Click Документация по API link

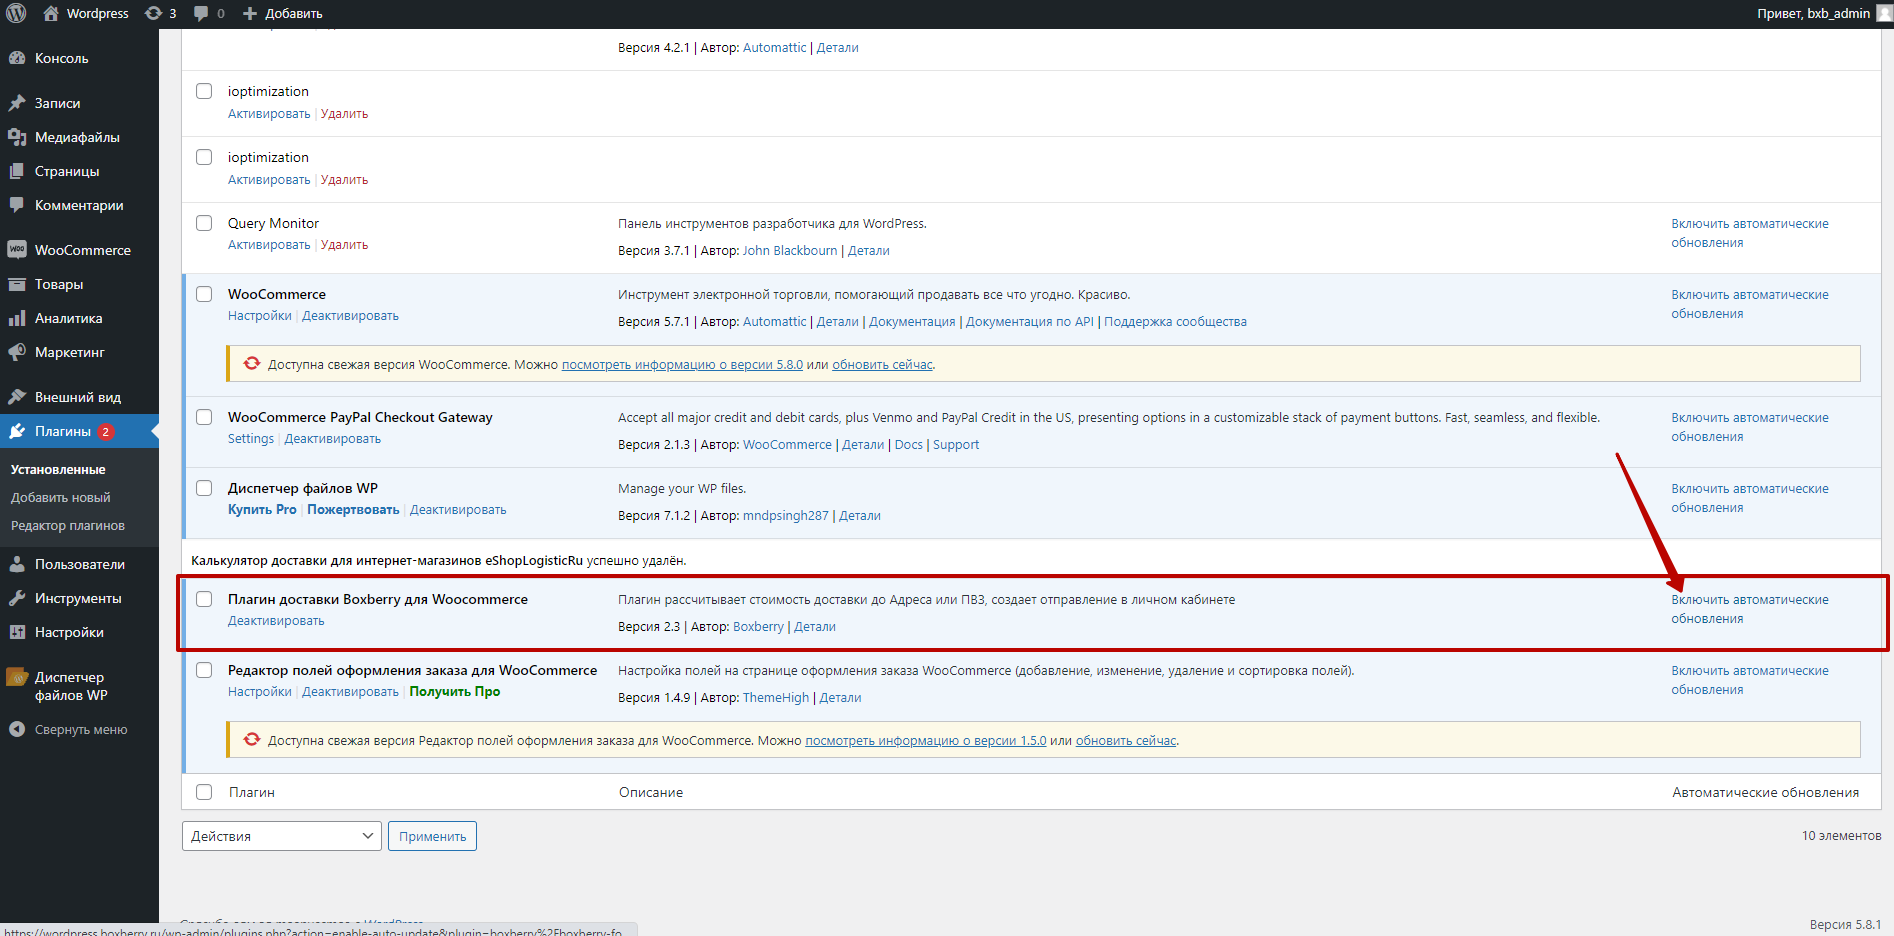(x=1030, y=322)
